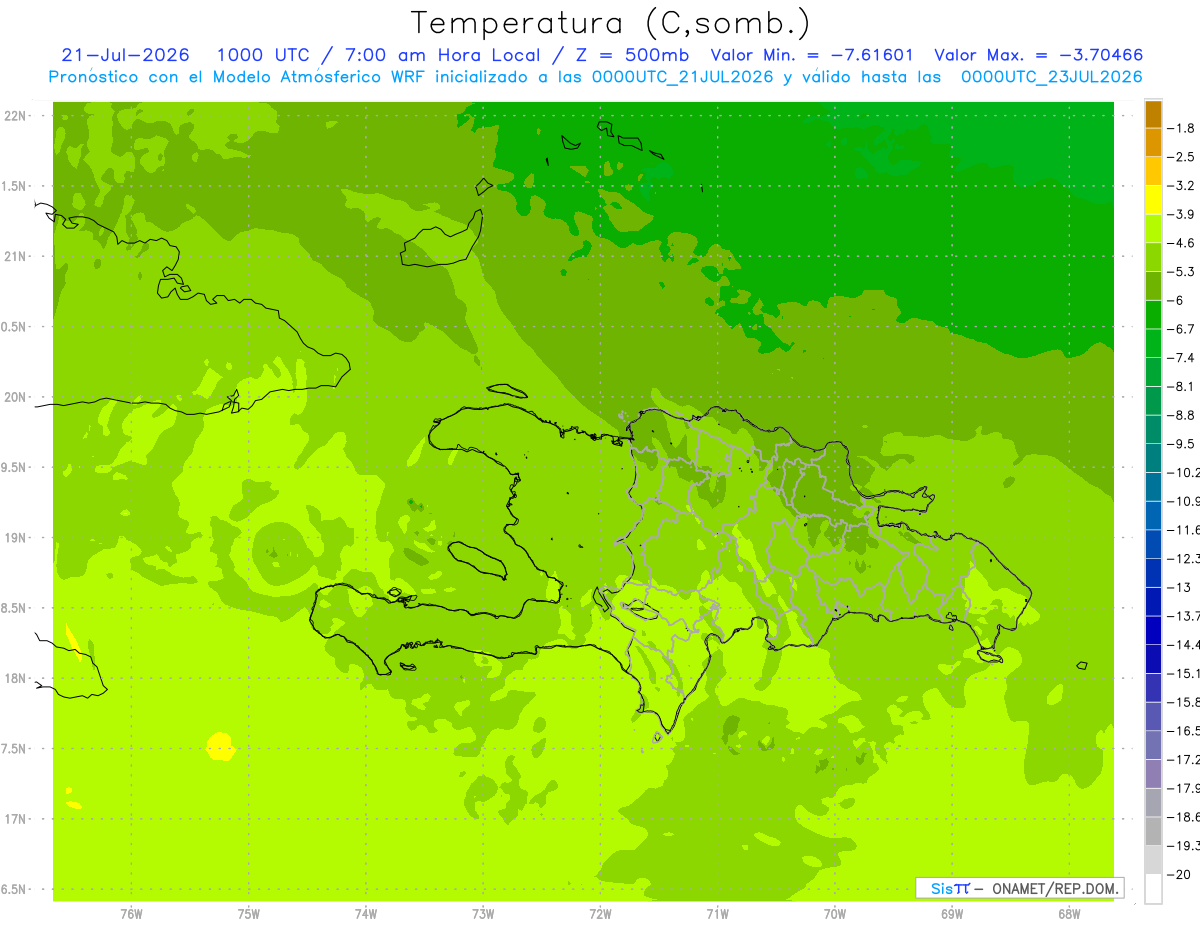Click the "70W" longitude label
1200x927 pixels.
point(835,914)
